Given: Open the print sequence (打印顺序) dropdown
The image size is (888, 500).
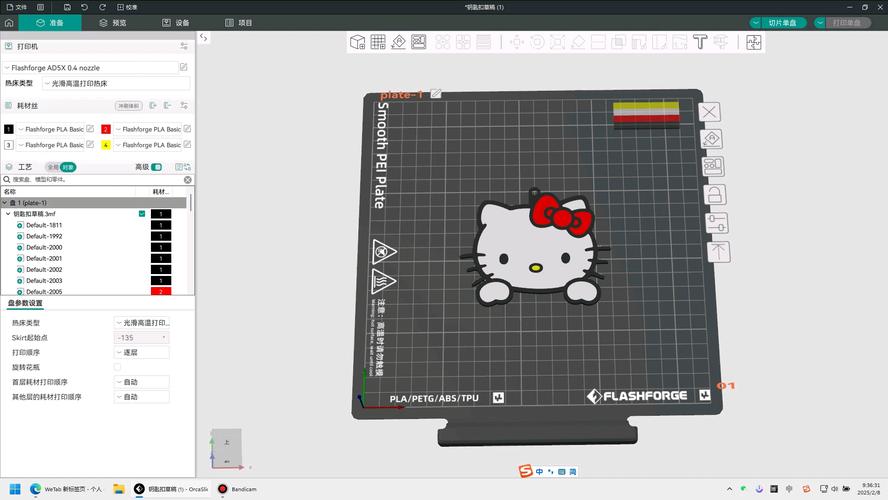Looking at the screenshot, I should point(142,352).
